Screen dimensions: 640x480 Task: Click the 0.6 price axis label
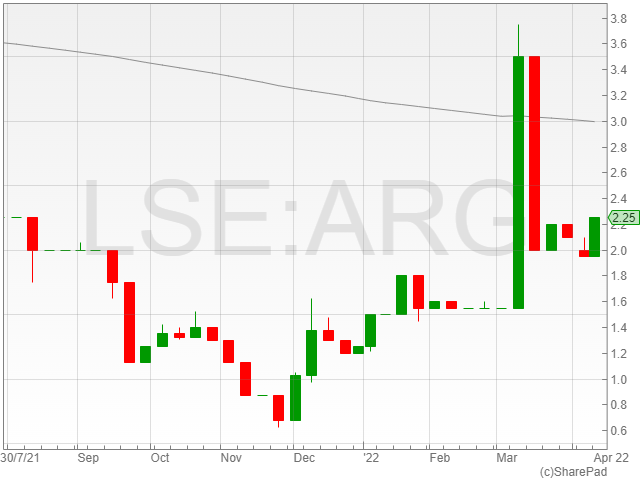tap(618, 431)
